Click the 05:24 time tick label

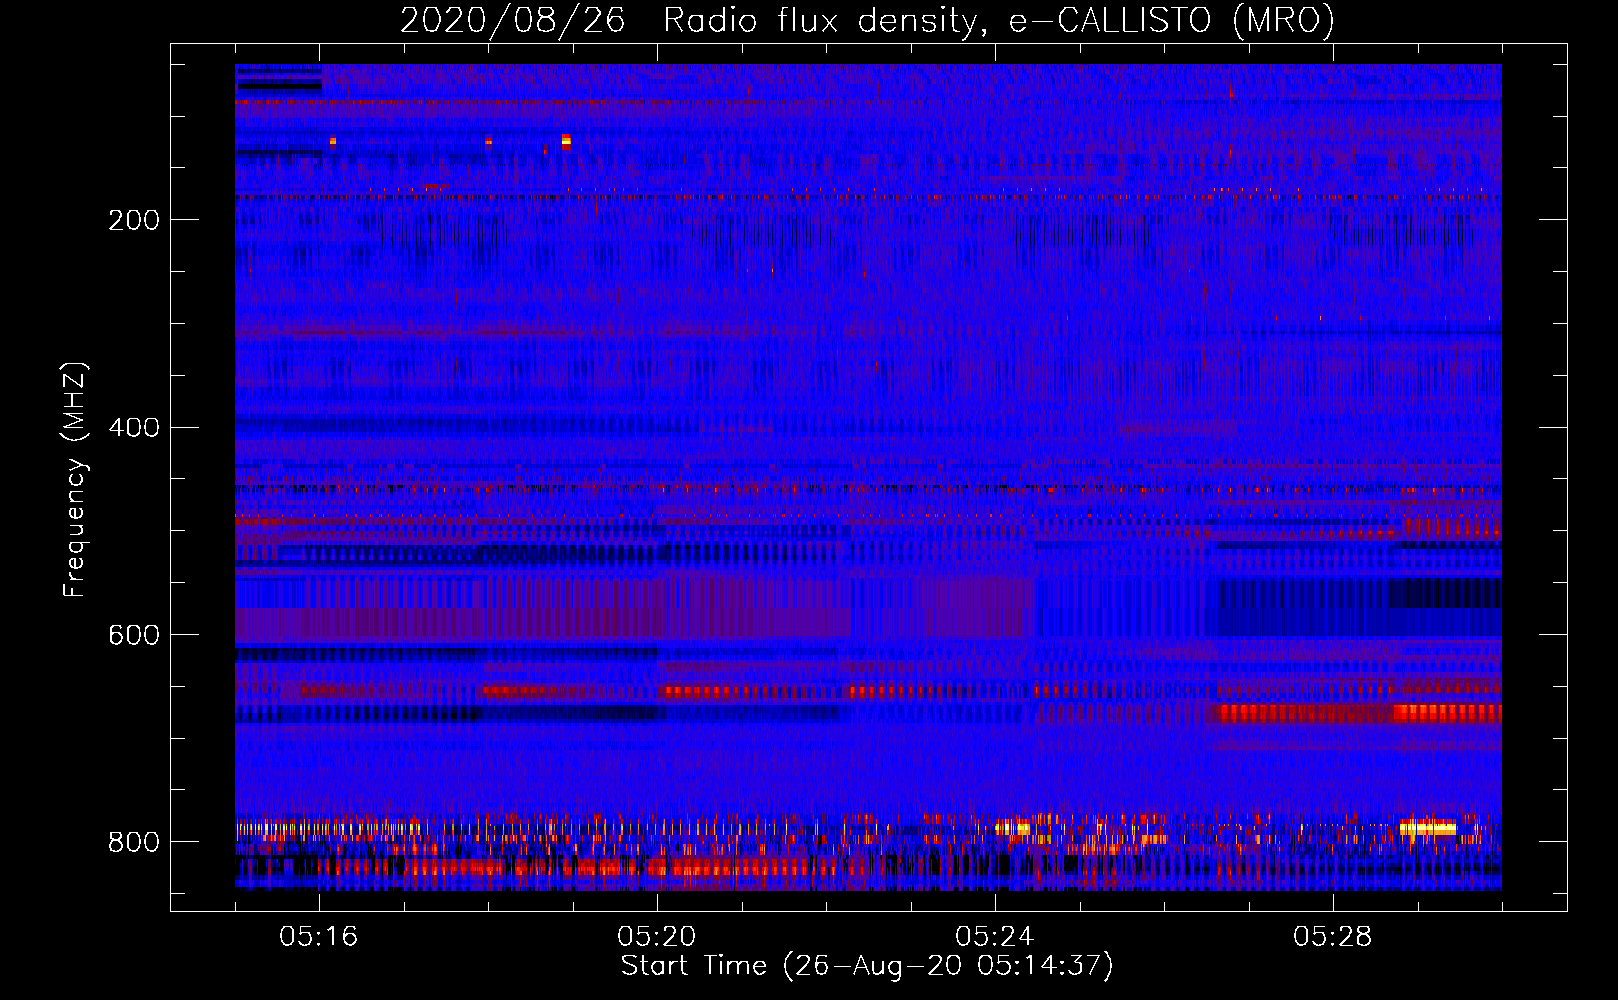995,937
